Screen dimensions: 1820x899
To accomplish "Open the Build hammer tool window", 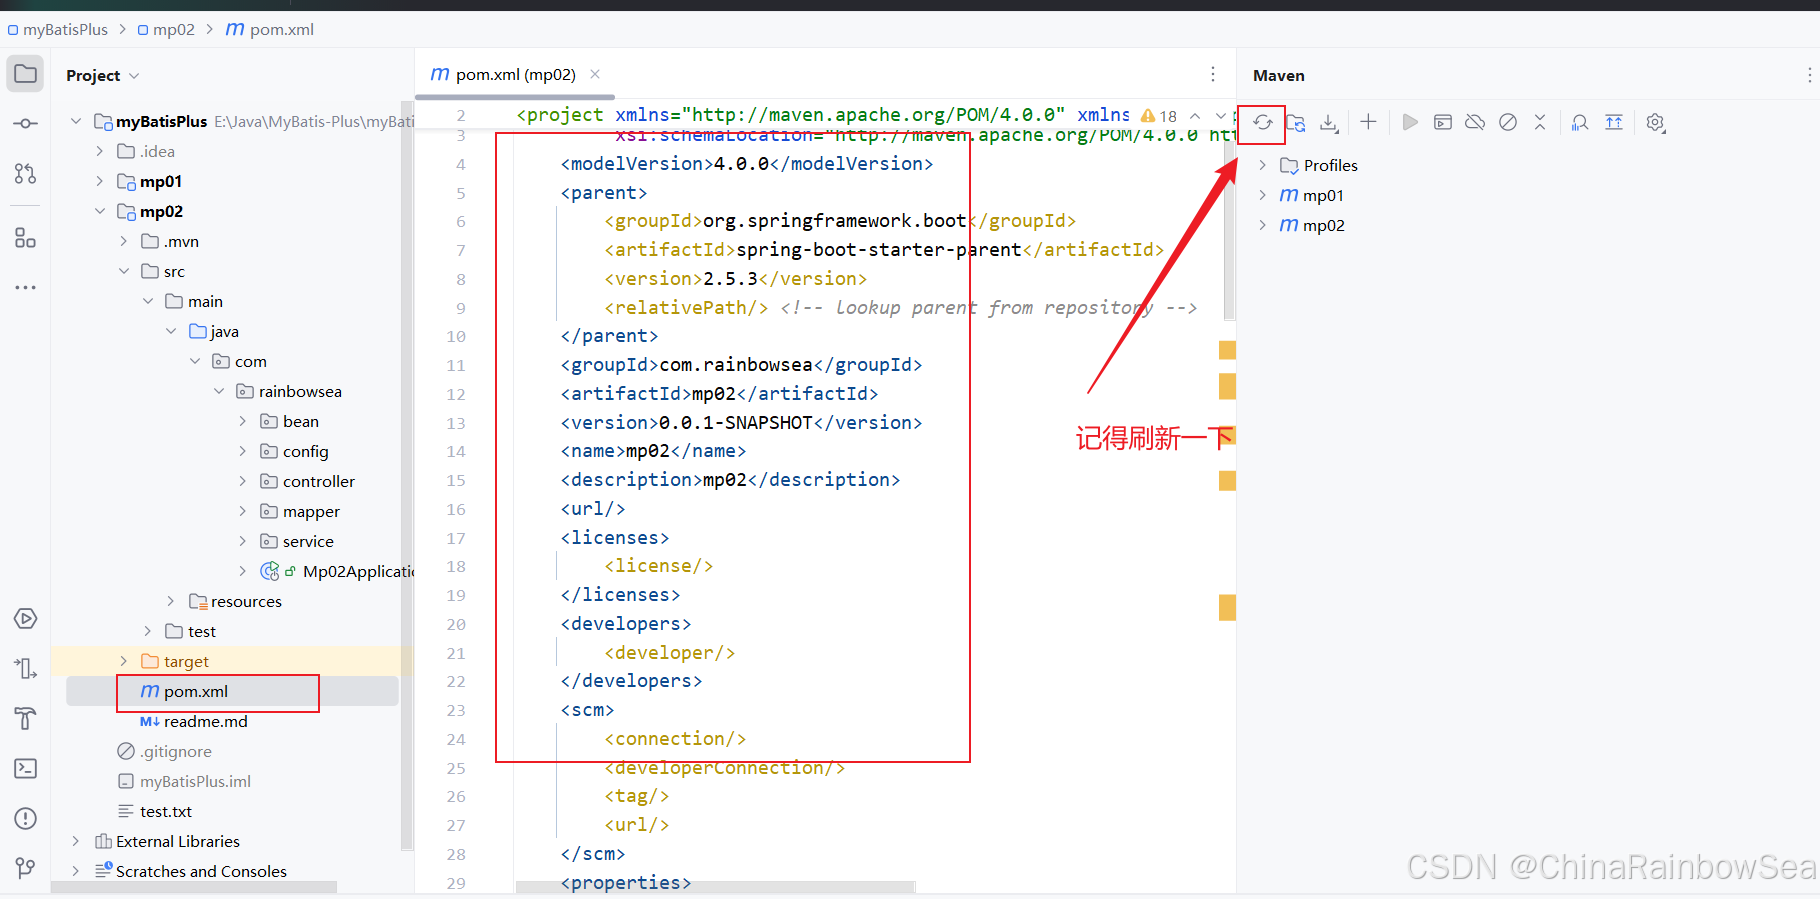I will click(x=25, y=719).
